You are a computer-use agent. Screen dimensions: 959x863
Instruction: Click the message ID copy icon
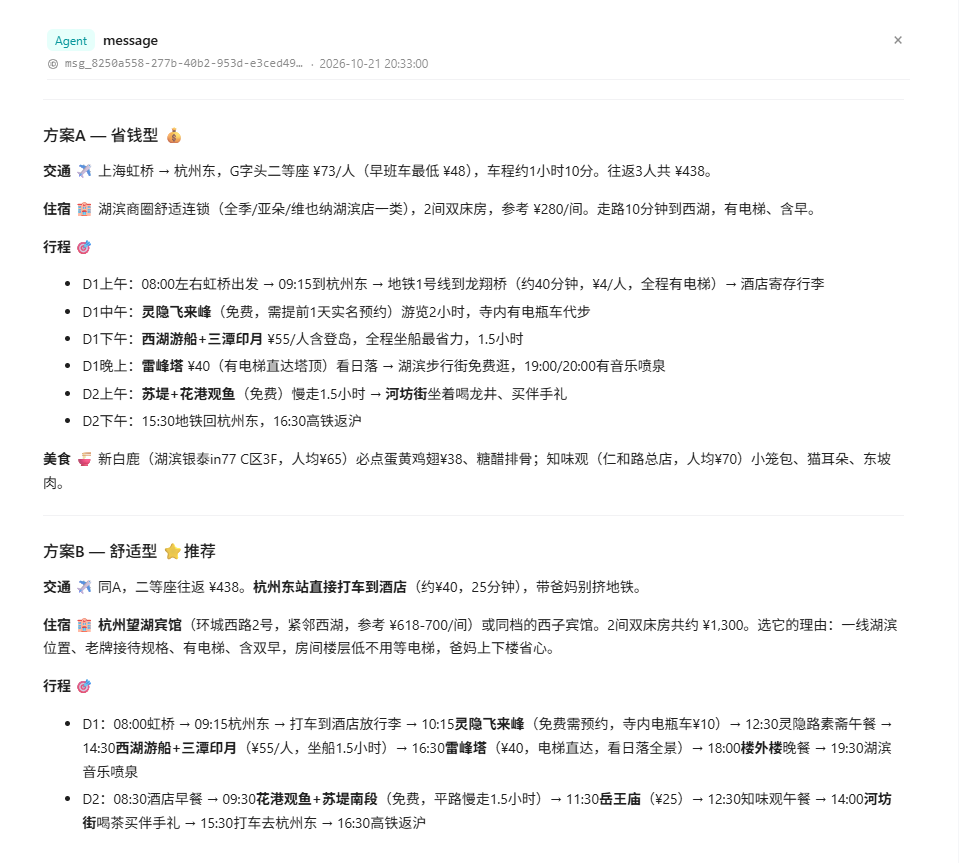[53, 64]
